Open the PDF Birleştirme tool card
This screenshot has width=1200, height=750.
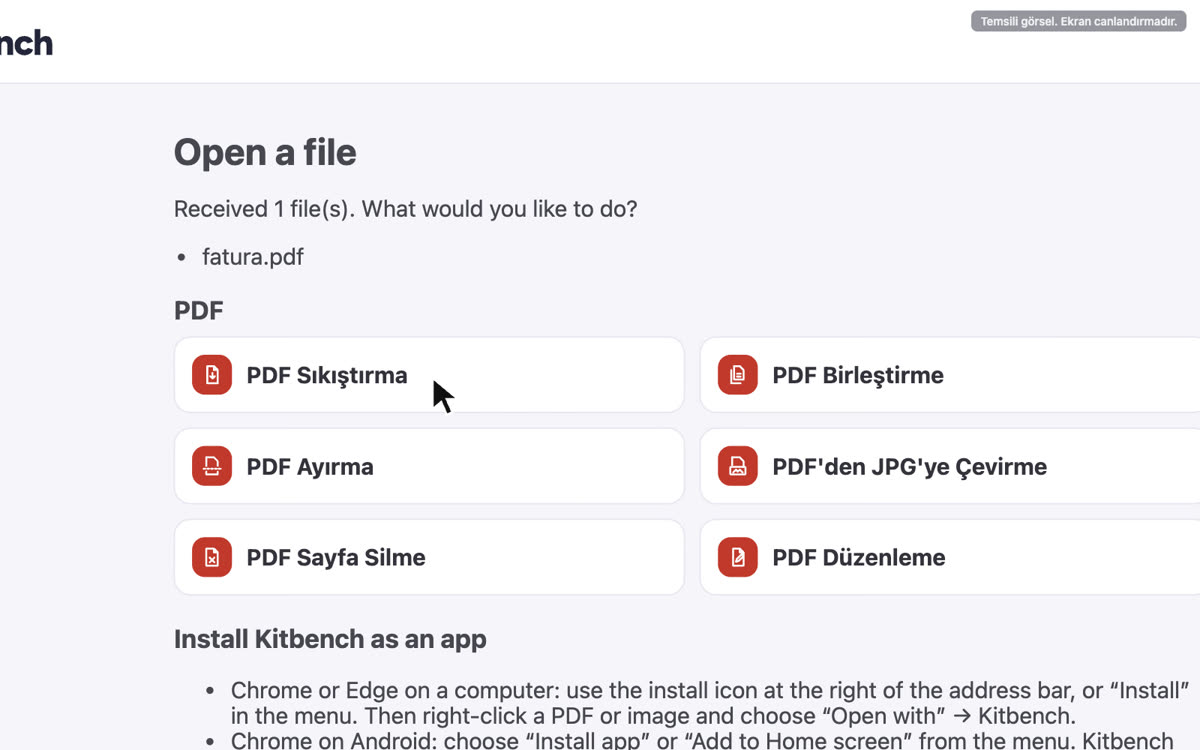coord(950,375)
